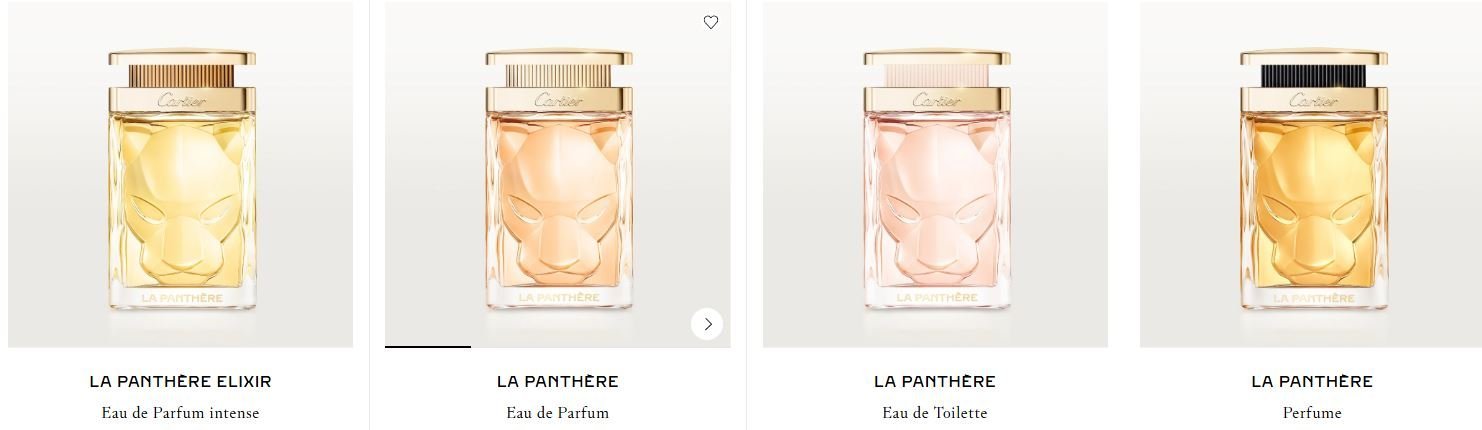The height and width of the screenshot is (430, 1482).
Task: Click the Eau de Parfum intense subtitle
Action: (x=181, y=412)
